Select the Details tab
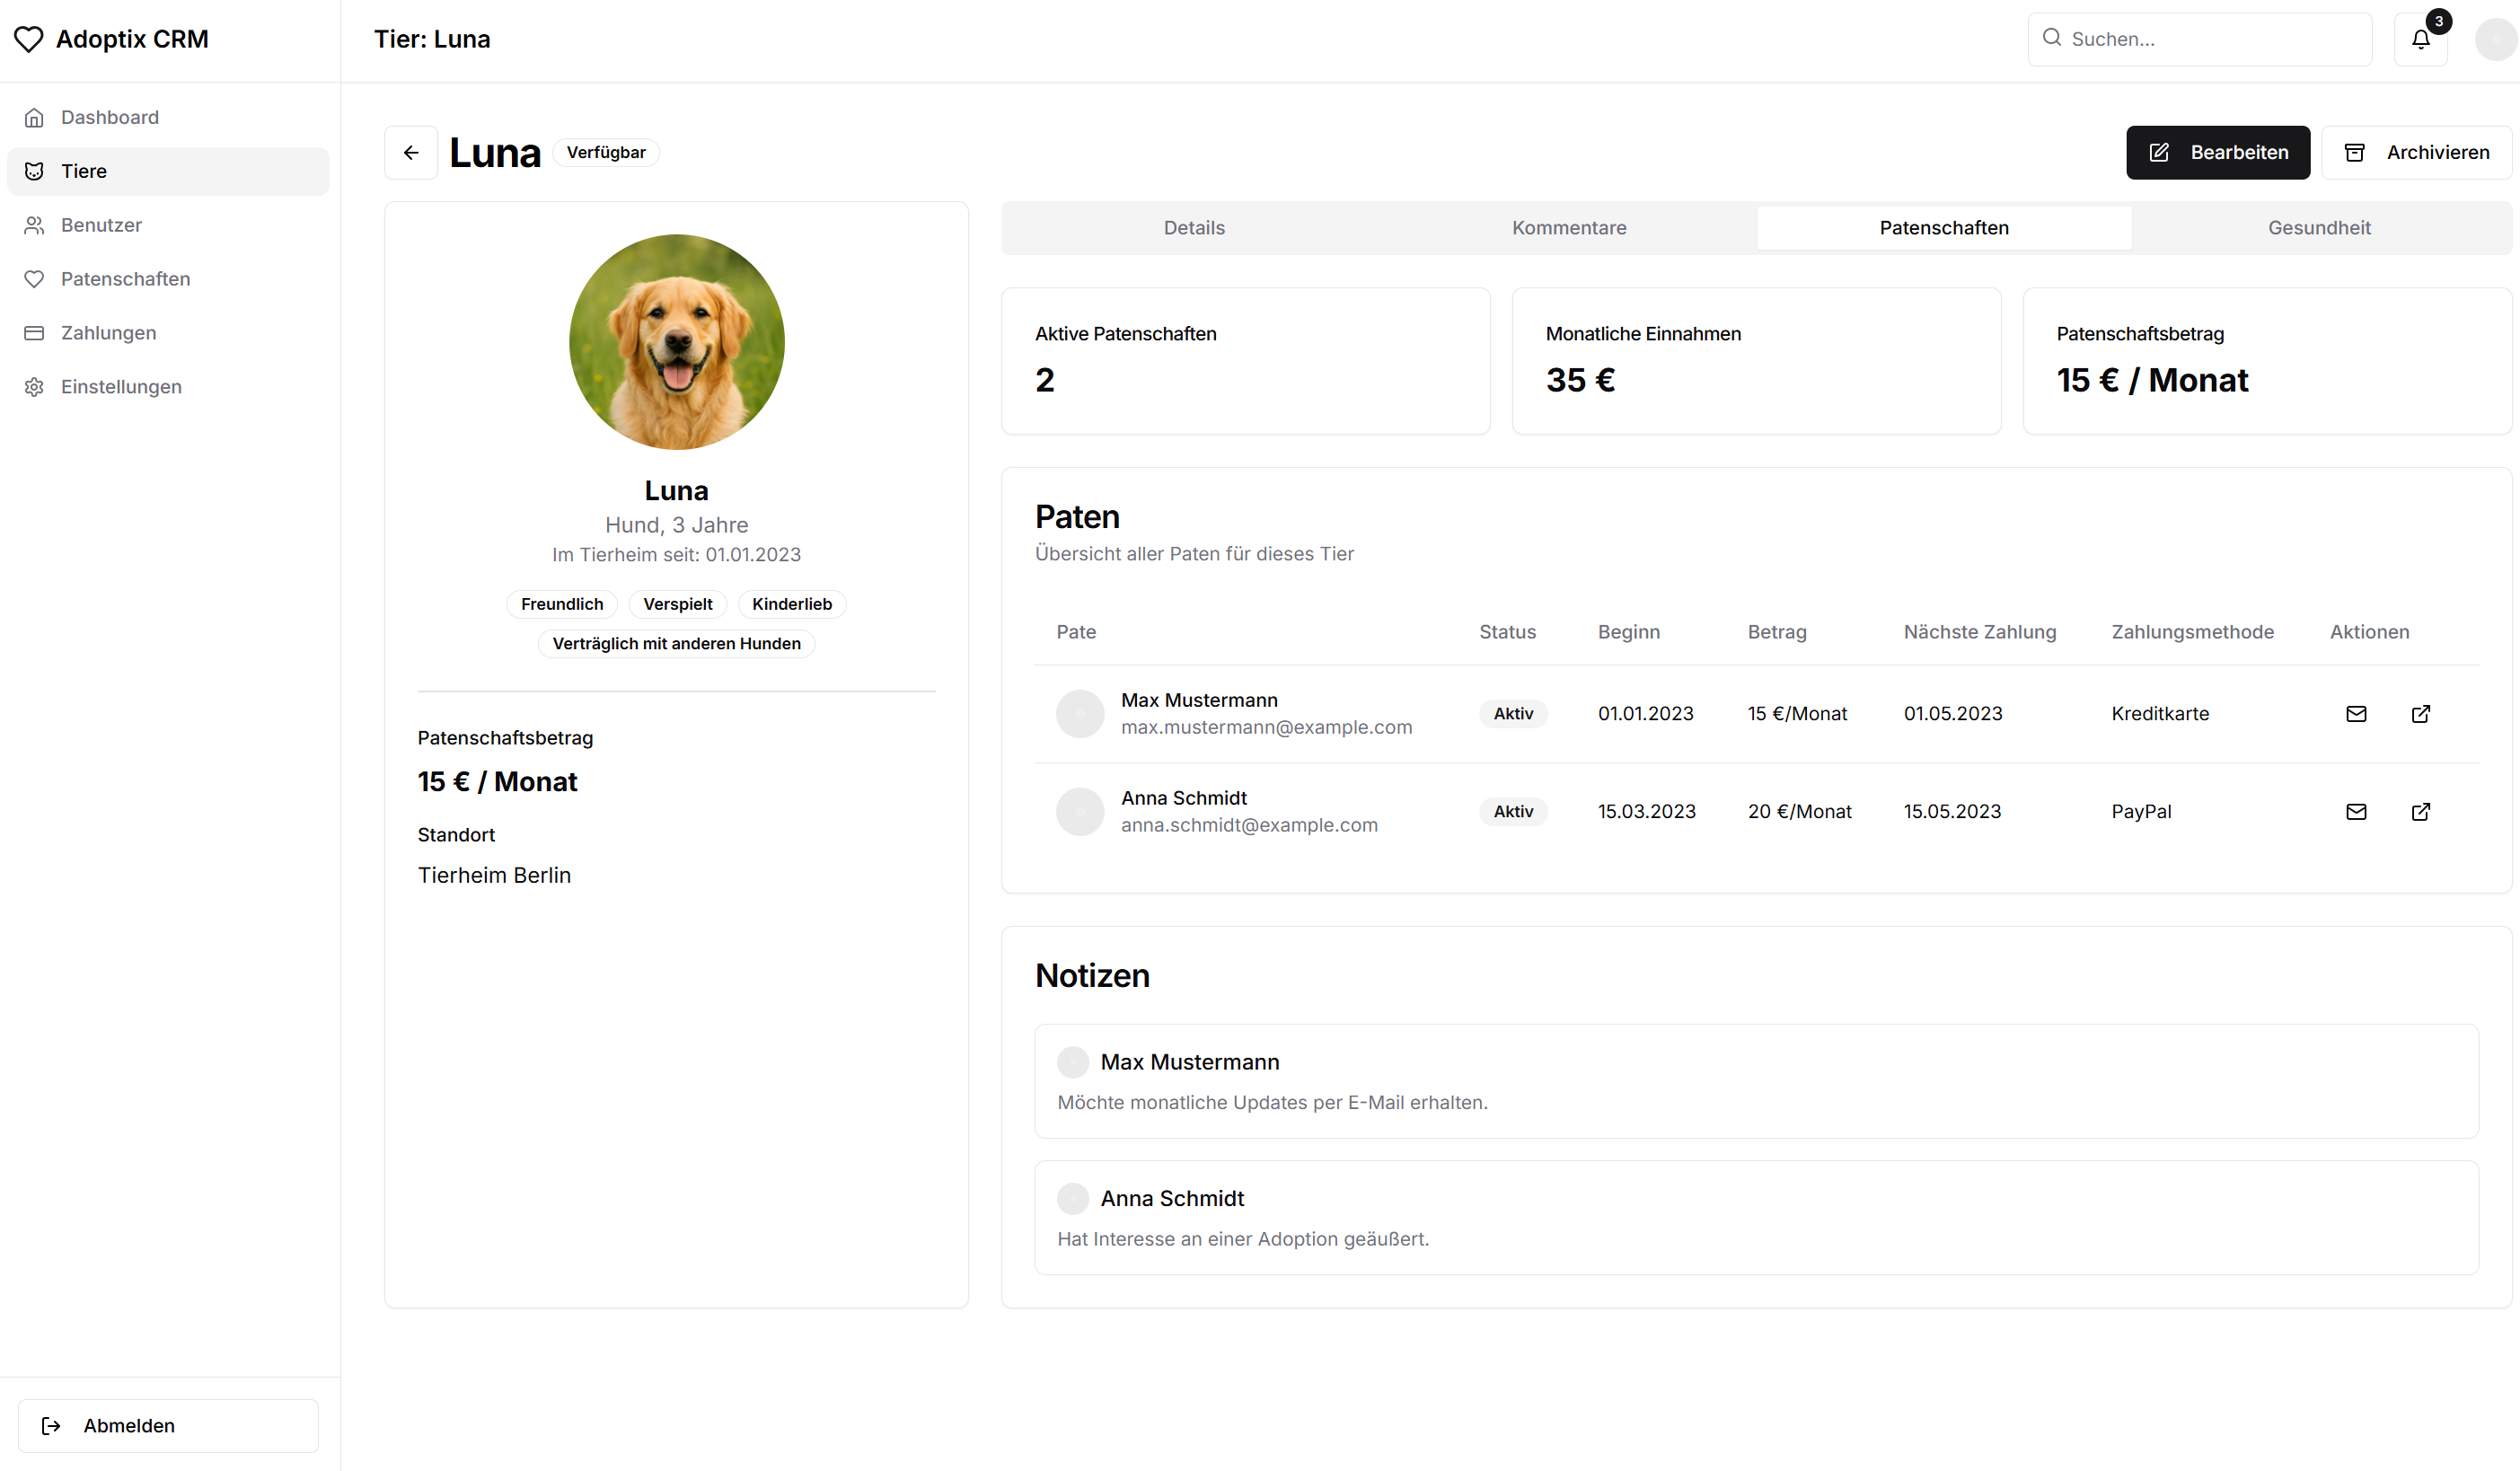2520x1471 pixels. [1194, 227]
